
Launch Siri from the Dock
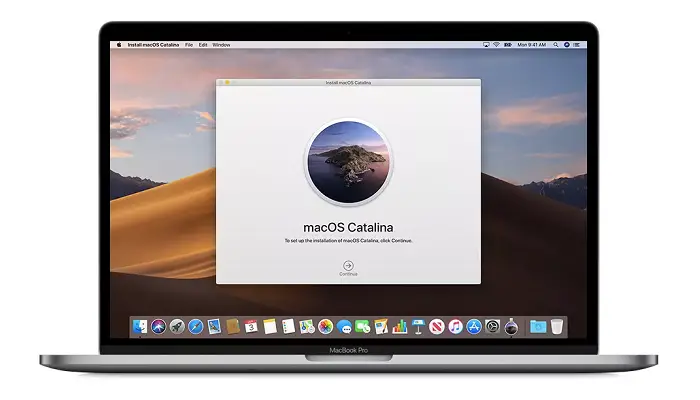(x=158, y=326)
